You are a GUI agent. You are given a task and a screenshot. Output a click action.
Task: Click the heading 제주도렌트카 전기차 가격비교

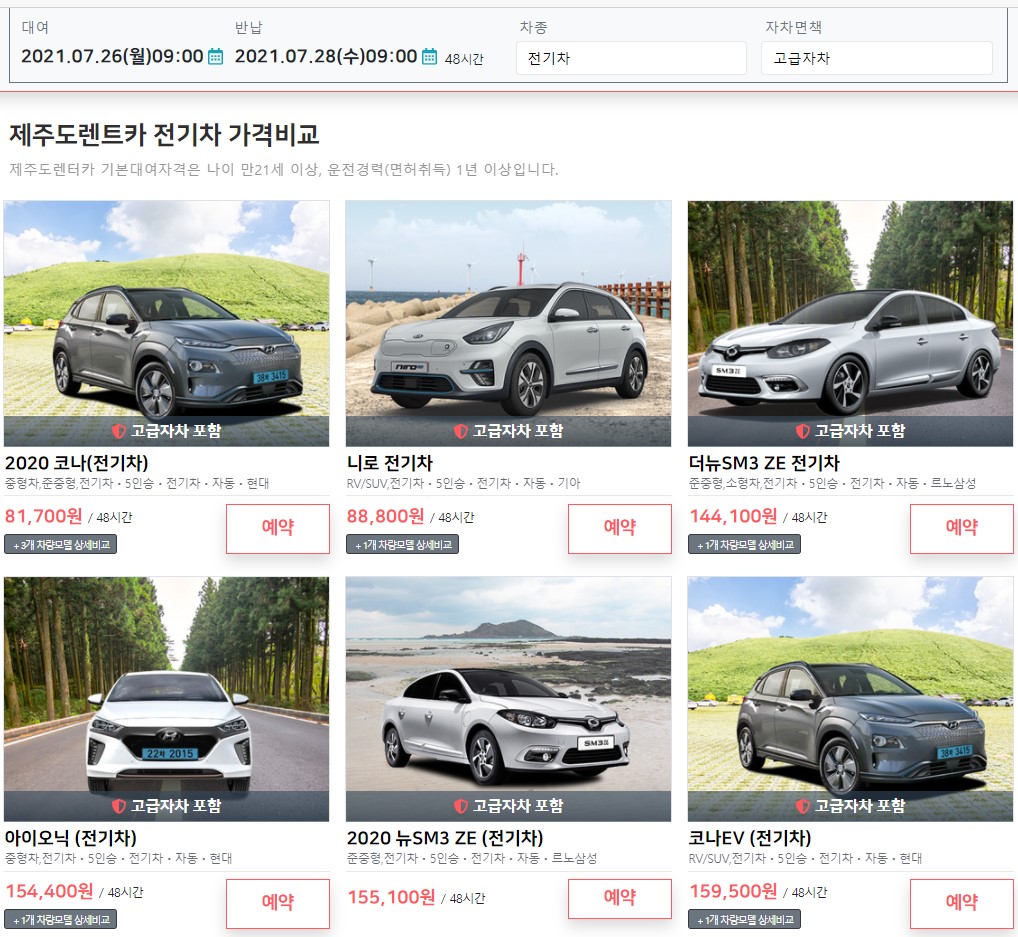click(x=164, y=134)
